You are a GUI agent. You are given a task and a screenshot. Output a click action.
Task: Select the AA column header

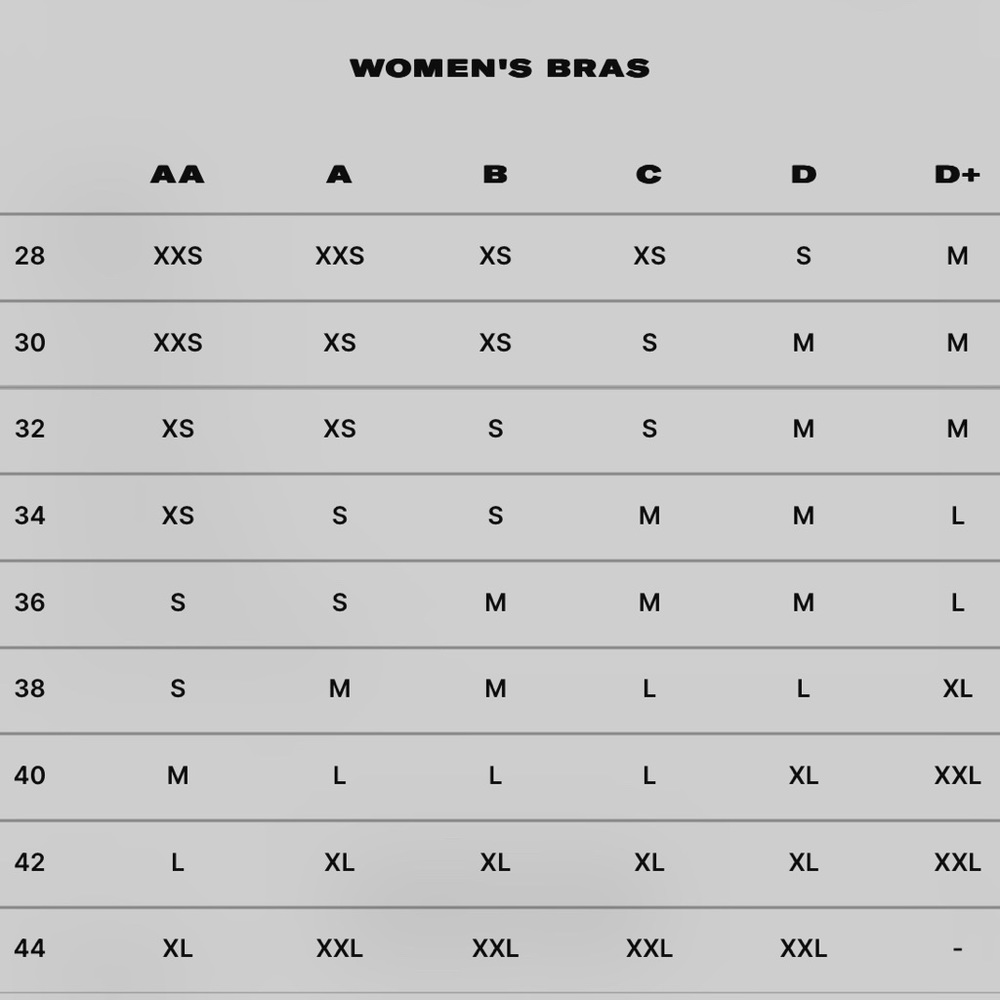(x=177, y=174)
